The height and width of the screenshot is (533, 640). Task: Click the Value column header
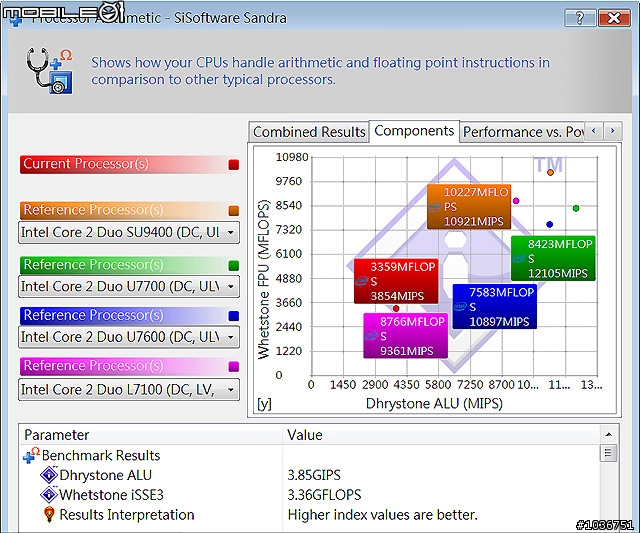[441, 435]
